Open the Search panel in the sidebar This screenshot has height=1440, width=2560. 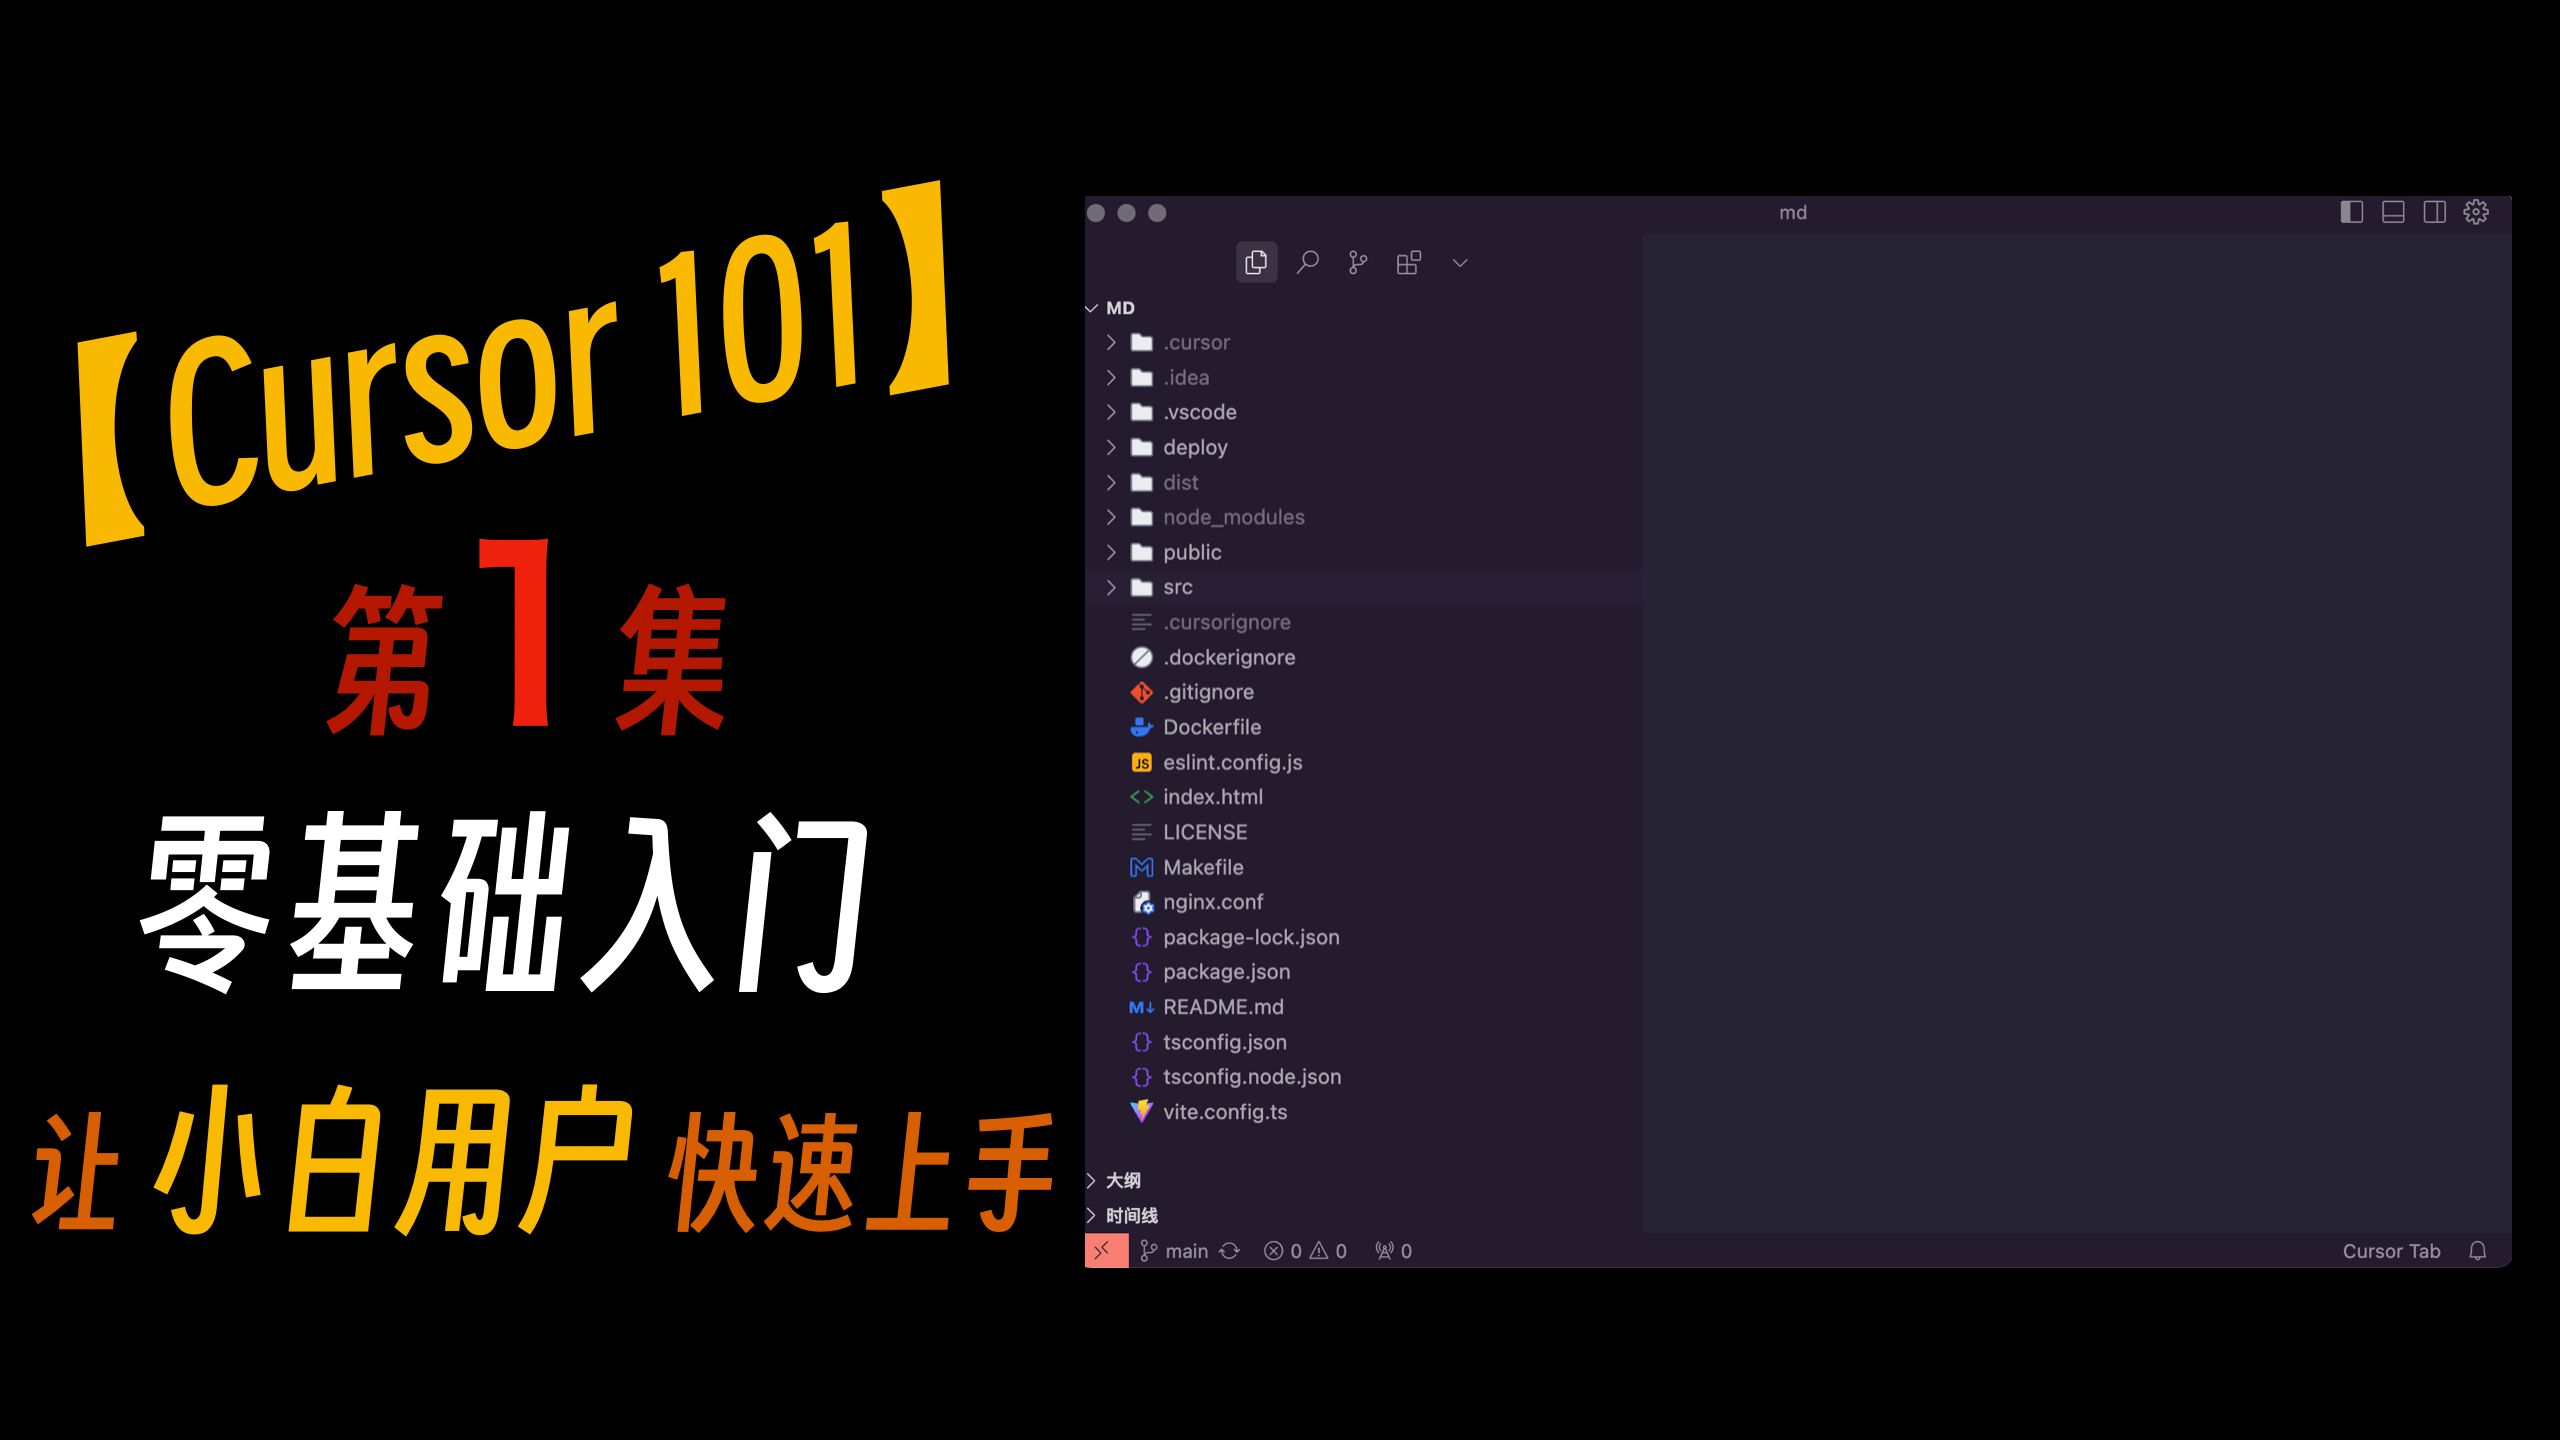click(x=1307, y=262)
